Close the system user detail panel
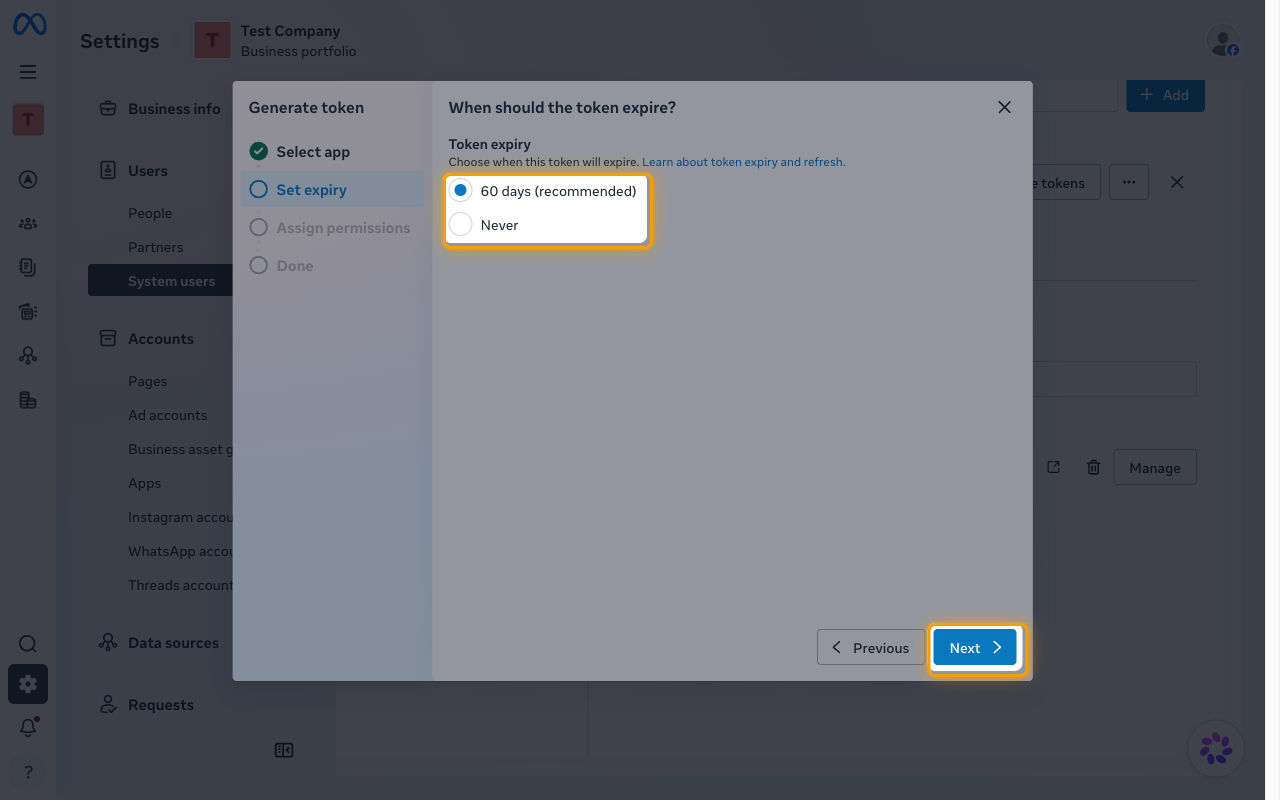1280x800 pixels. point(1177,182)
